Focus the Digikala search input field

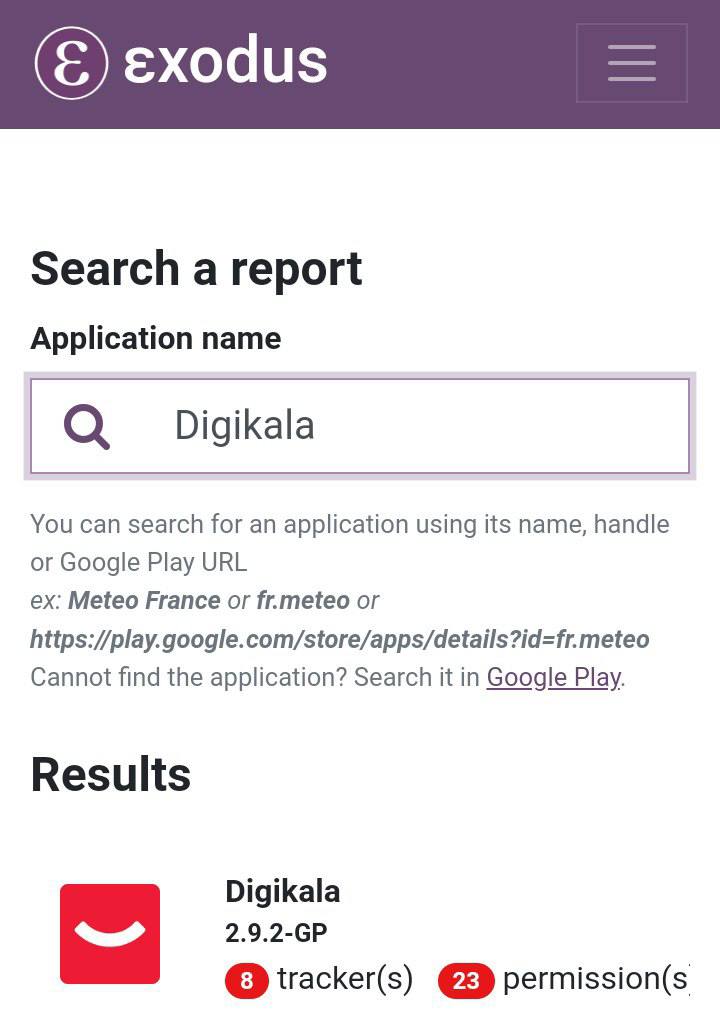[x=420, y=426]
